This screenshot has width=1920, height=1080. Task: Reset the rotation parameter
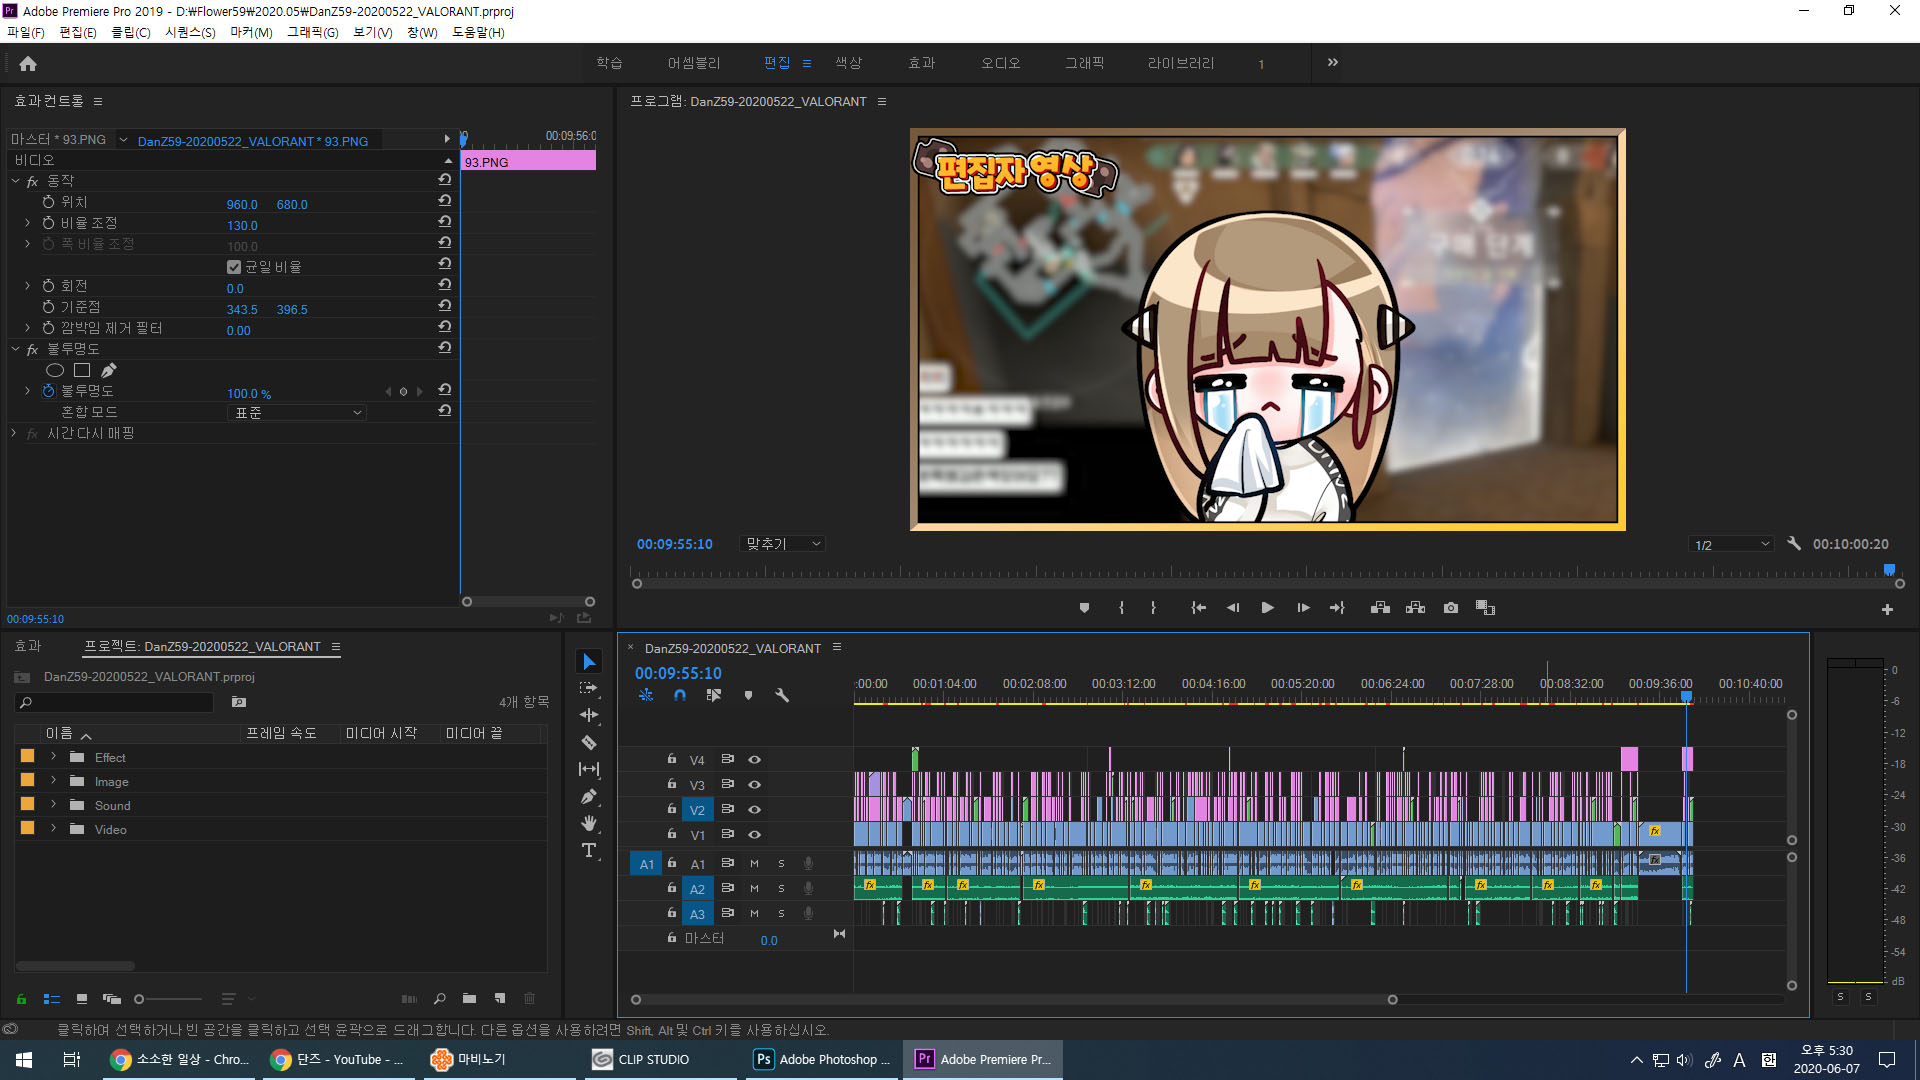click(x=444, y=285)
